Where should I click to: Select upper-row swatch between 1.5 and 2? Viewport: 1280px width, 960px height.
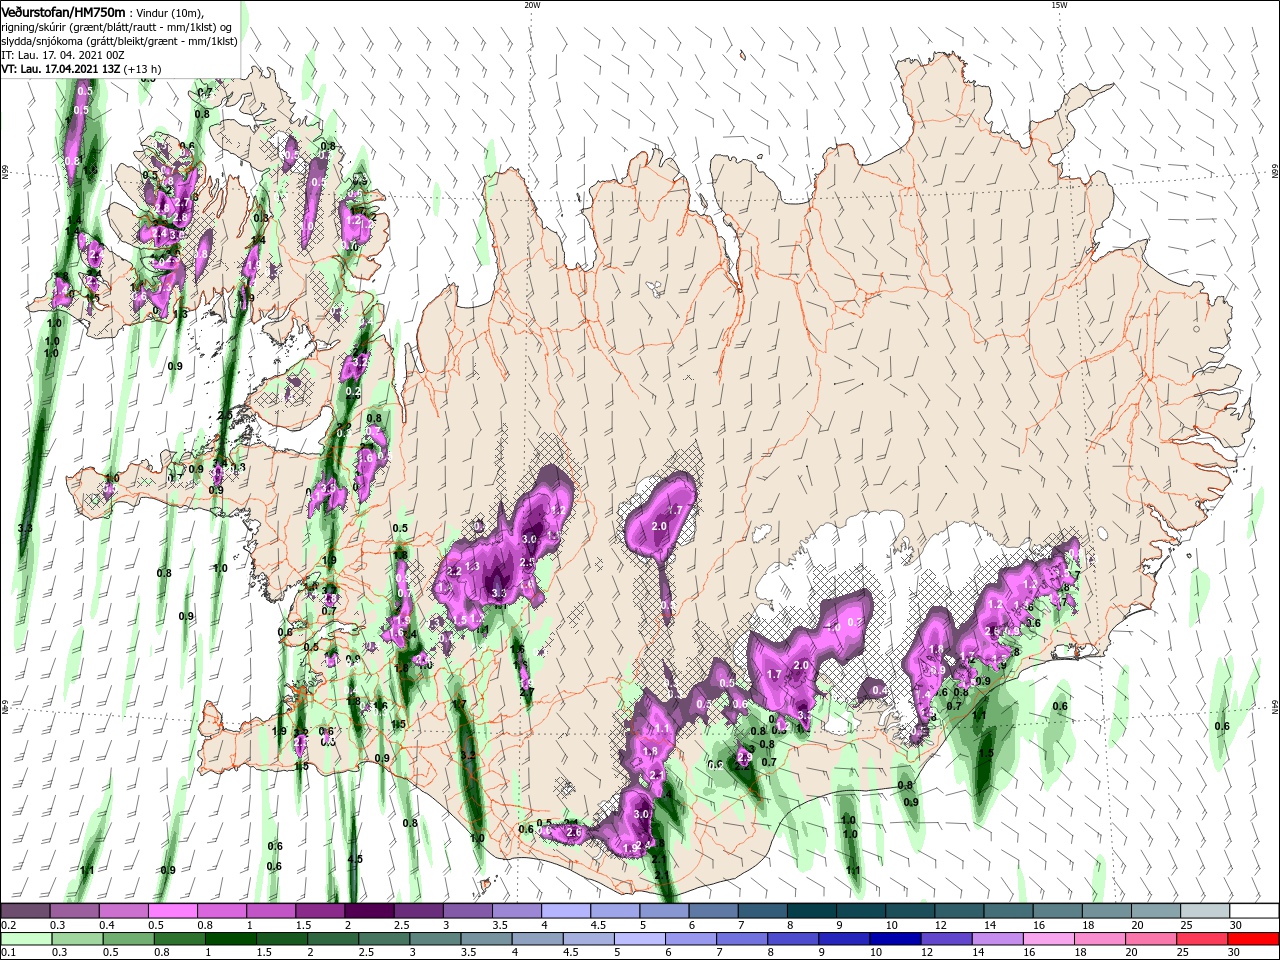(x=320, y=911)
